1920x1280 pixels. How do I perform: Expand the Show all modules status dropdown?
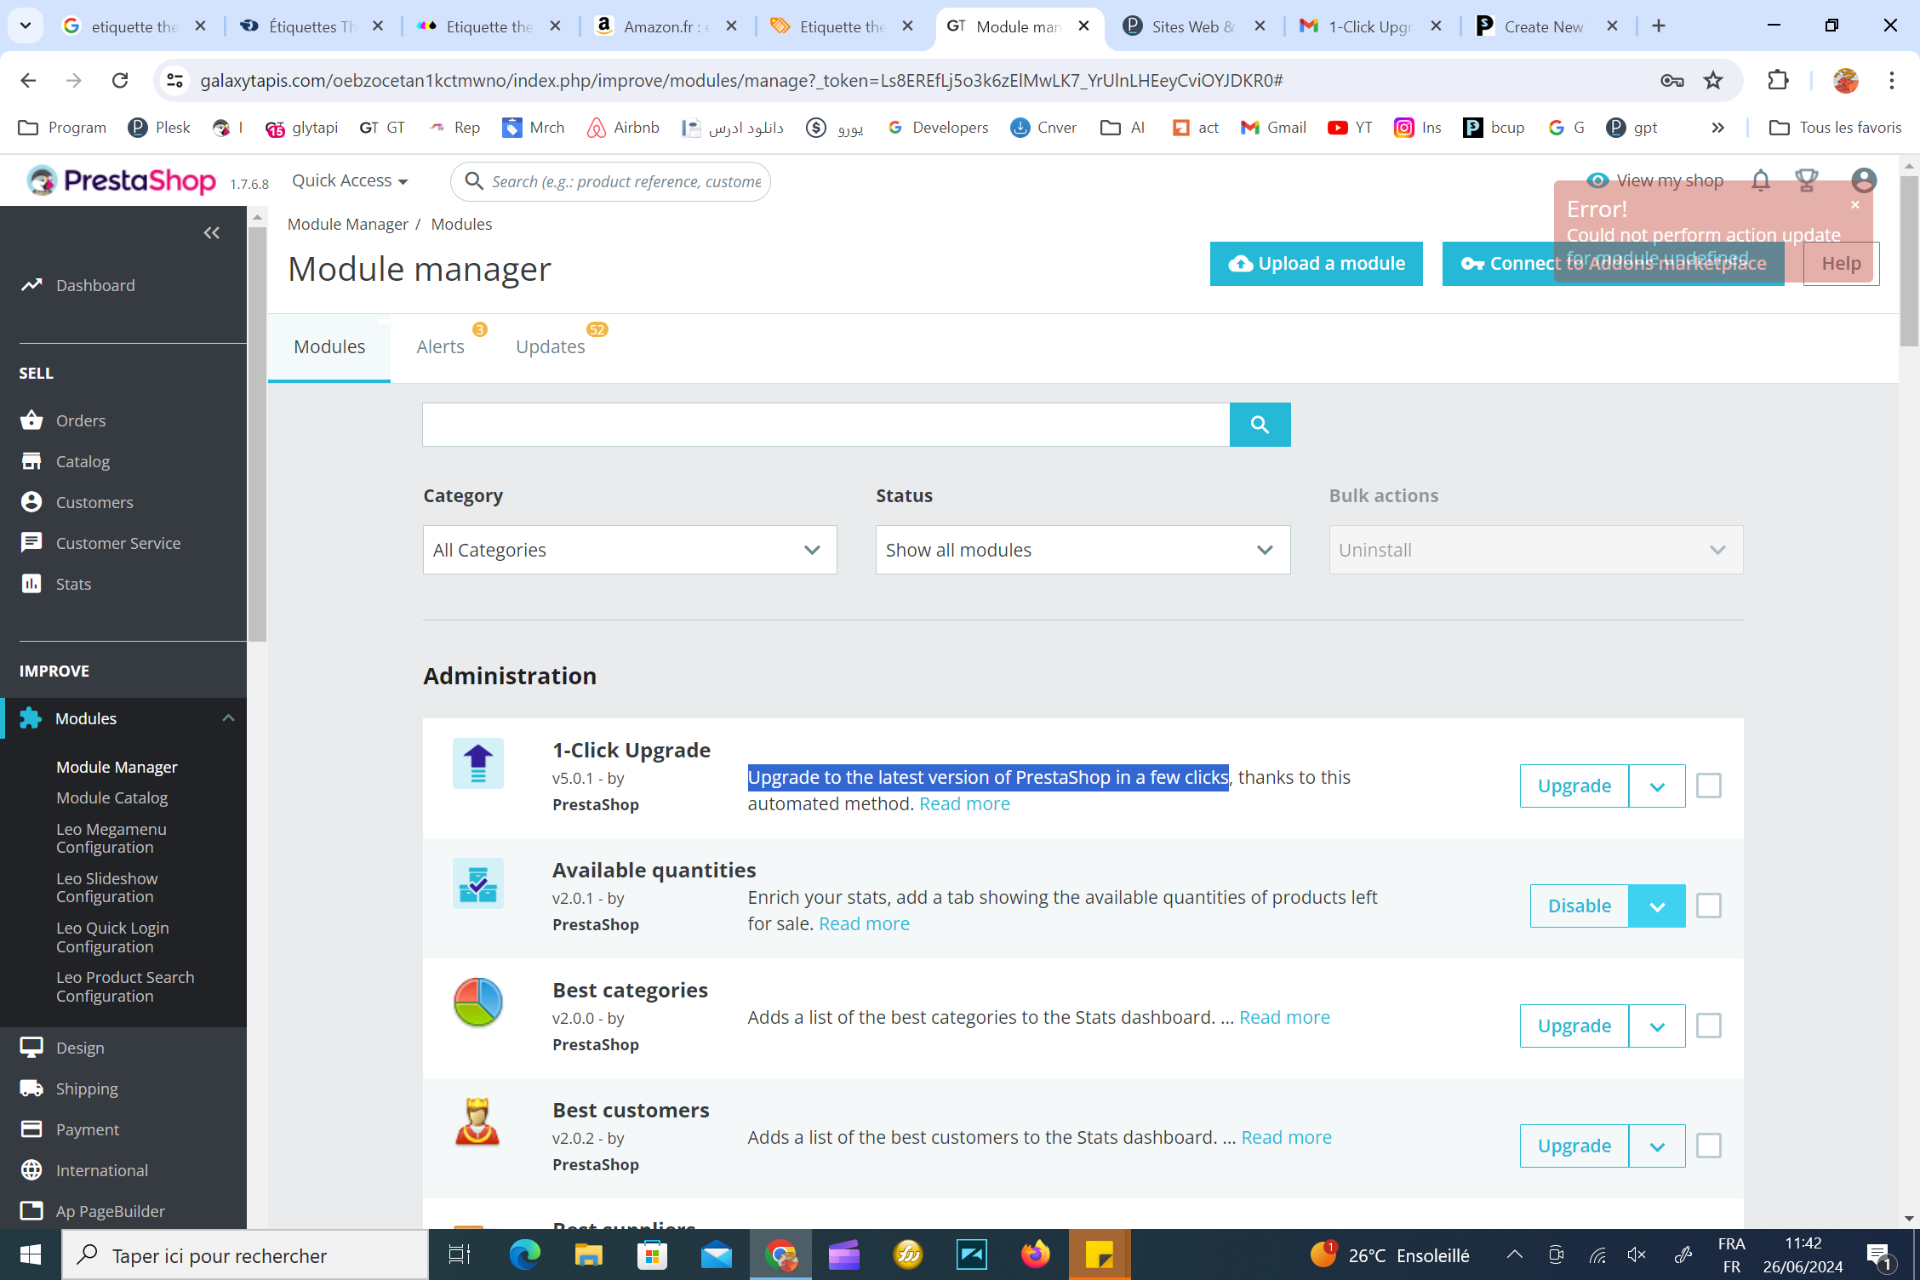point(1082,550)
